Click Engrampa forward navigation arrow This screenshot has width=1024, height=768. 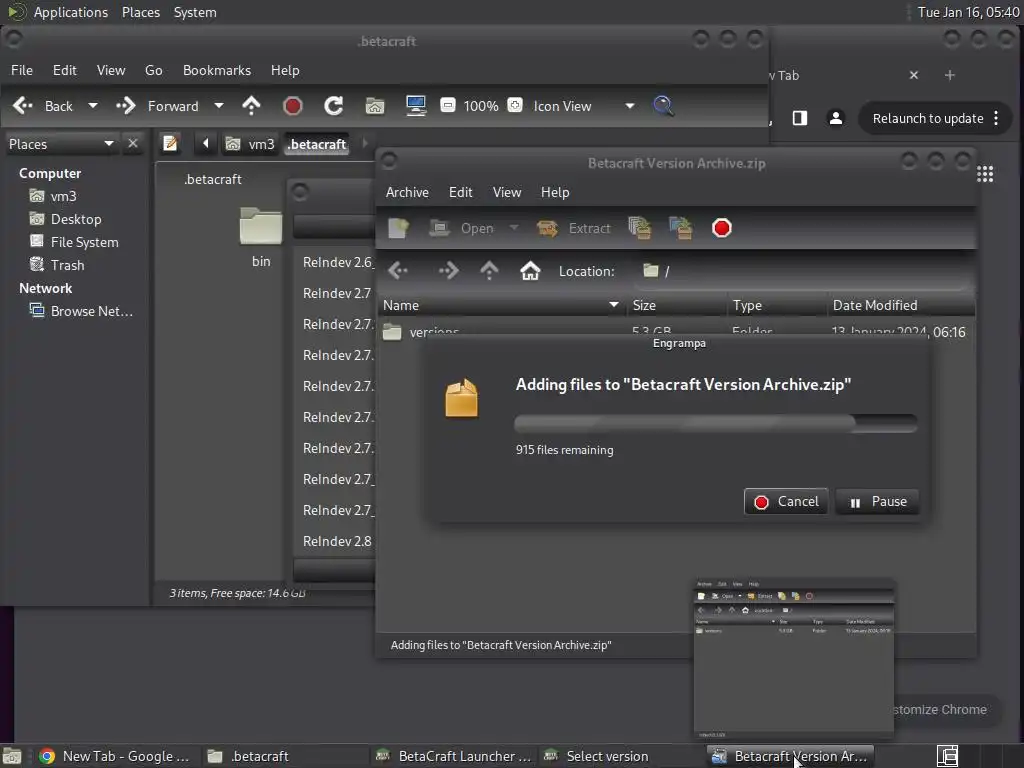tap(448, 270)
